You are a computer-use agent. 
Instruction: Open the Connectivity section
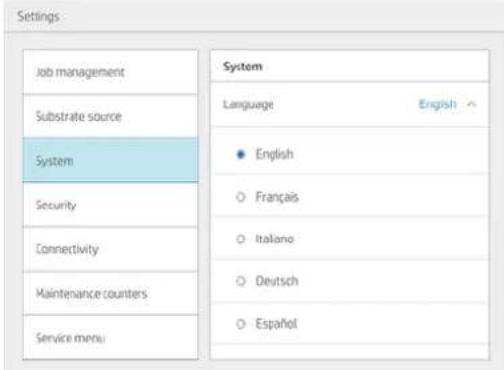click(x=110, y=249)
